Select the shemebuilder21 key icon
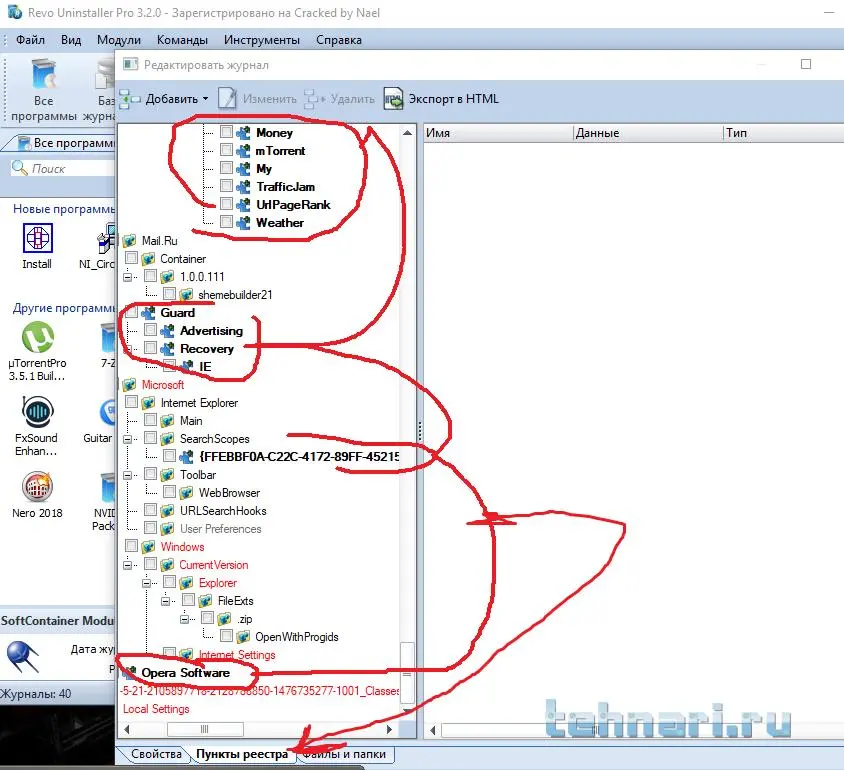 (x=186, y=295)
